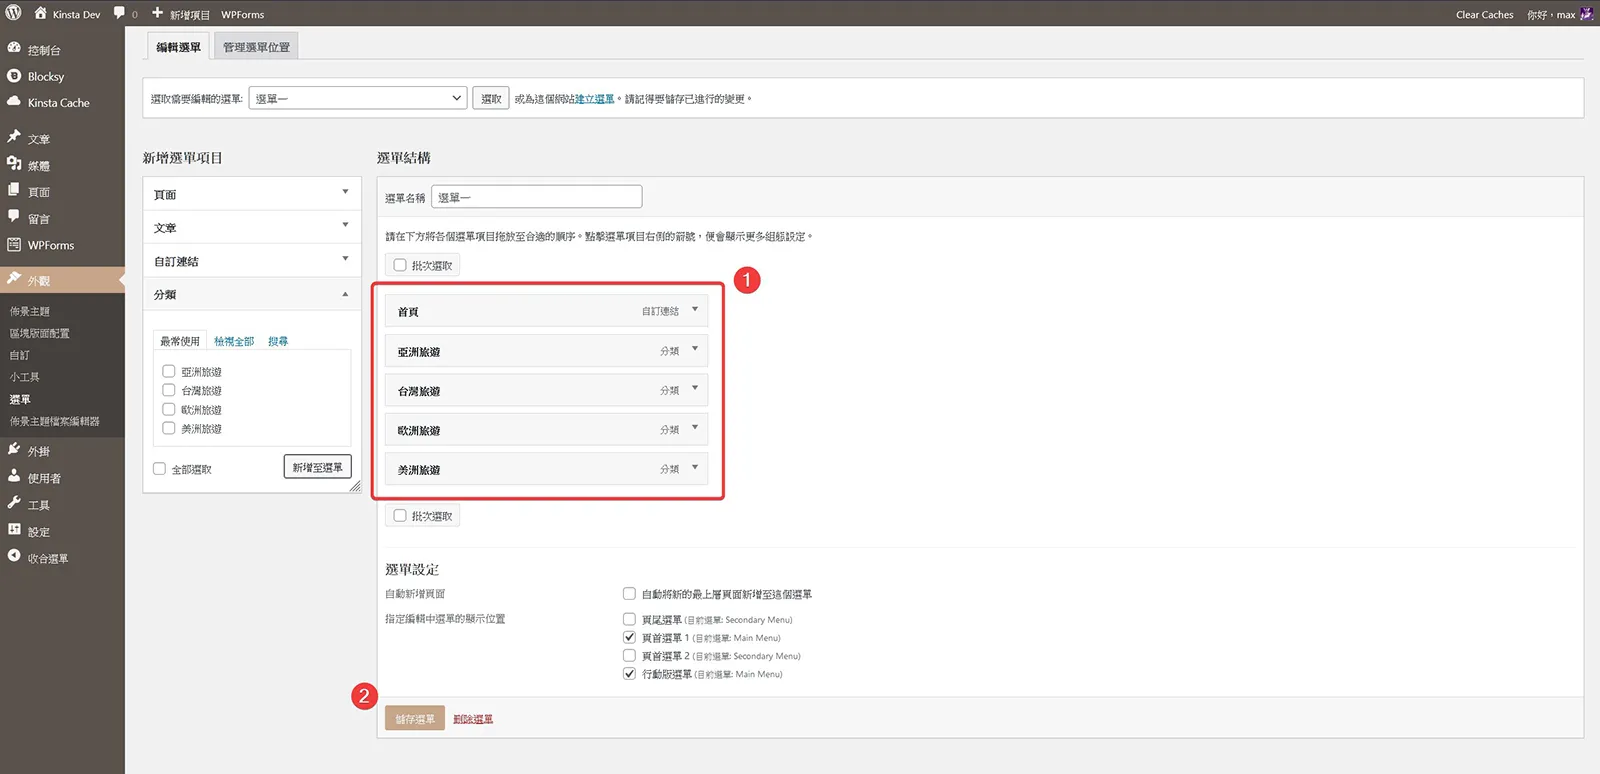Toggle the lower 批次選取 checkbox
The image size is (1600, 774).
(400, 516)
